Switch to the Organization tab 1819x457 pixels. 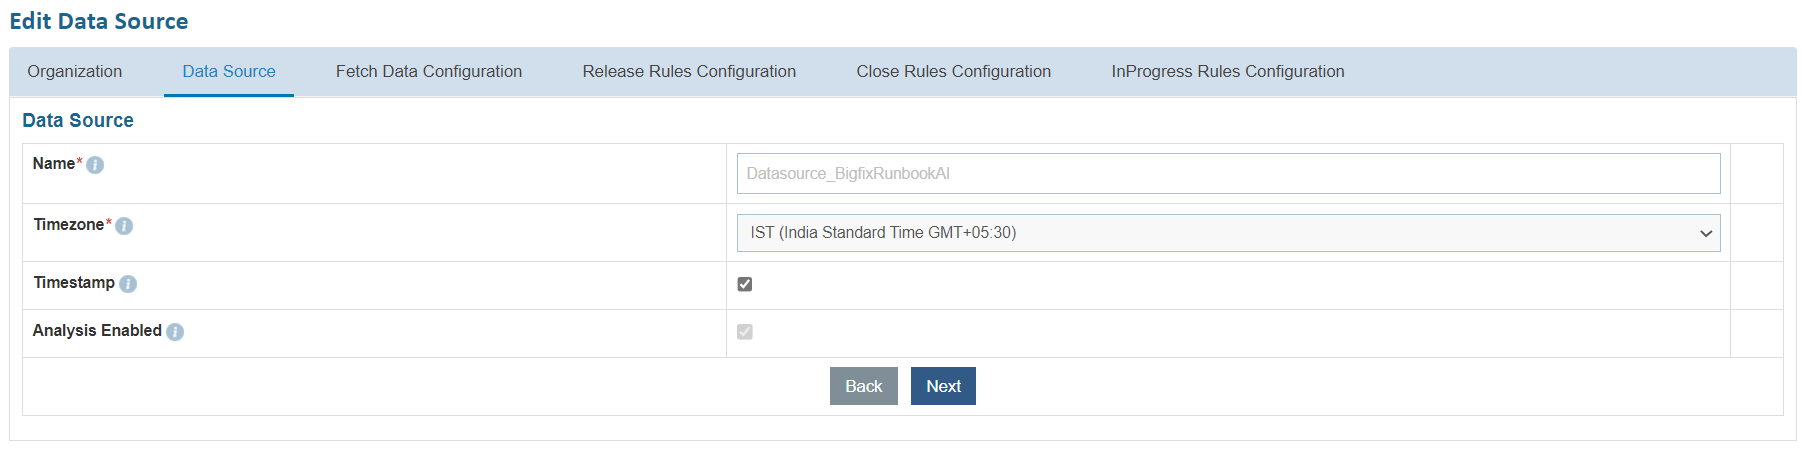[75, 72]
